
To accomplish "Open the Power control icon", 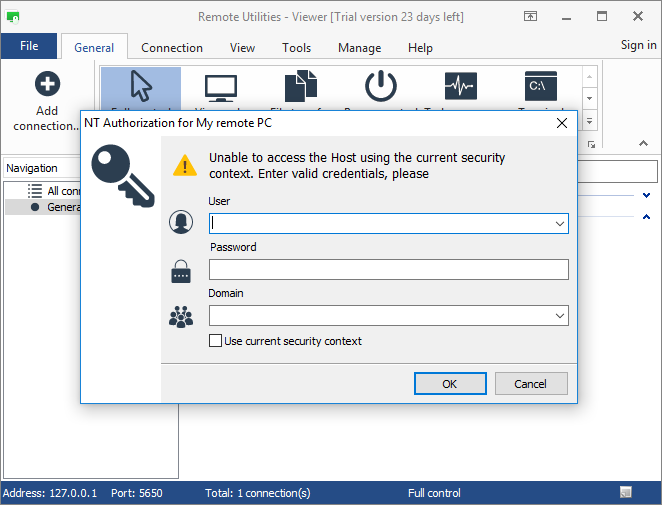I will [x=381, y=86].
